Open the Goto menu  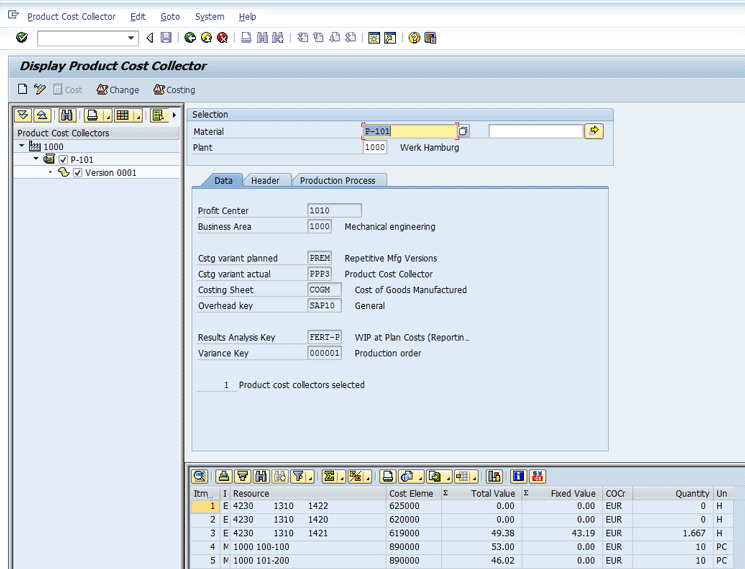(170, 17)
